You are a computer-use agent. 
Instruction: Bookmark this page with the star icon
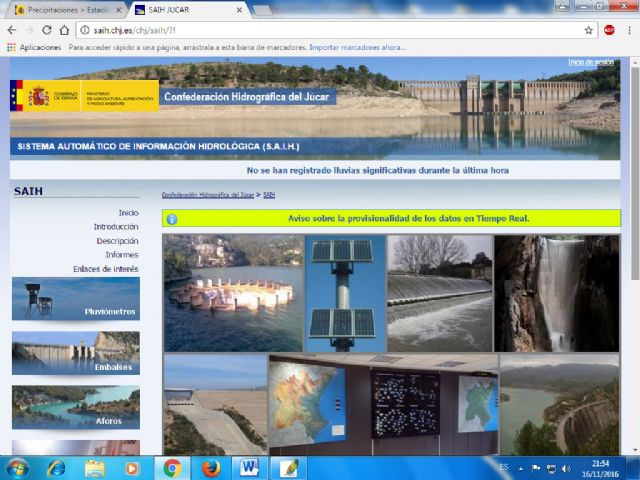(589, 30)
